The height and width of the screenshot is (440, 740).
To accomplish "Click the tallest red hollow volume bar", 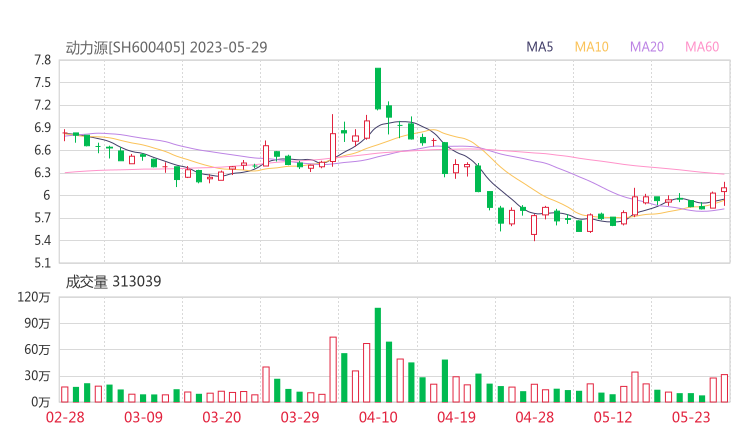I will pyautogui.click(x=333, y=369).
